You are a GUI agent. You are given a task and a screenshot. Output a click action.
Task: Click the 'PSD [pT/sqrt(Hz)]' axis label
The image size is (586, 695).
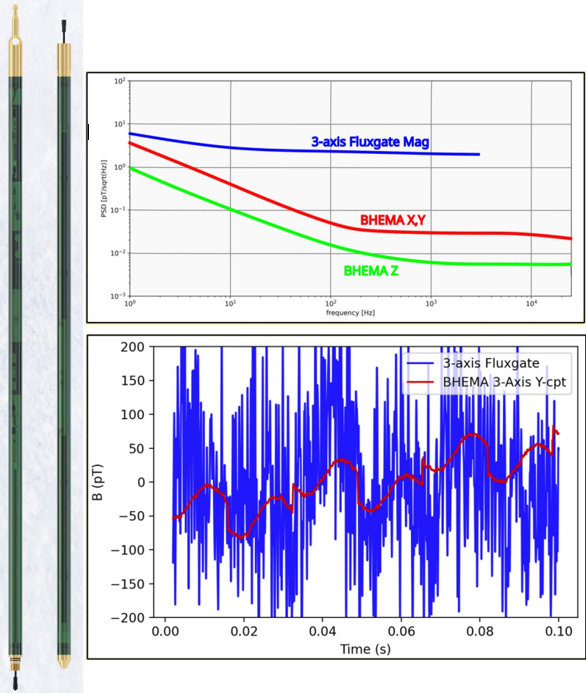104,188
